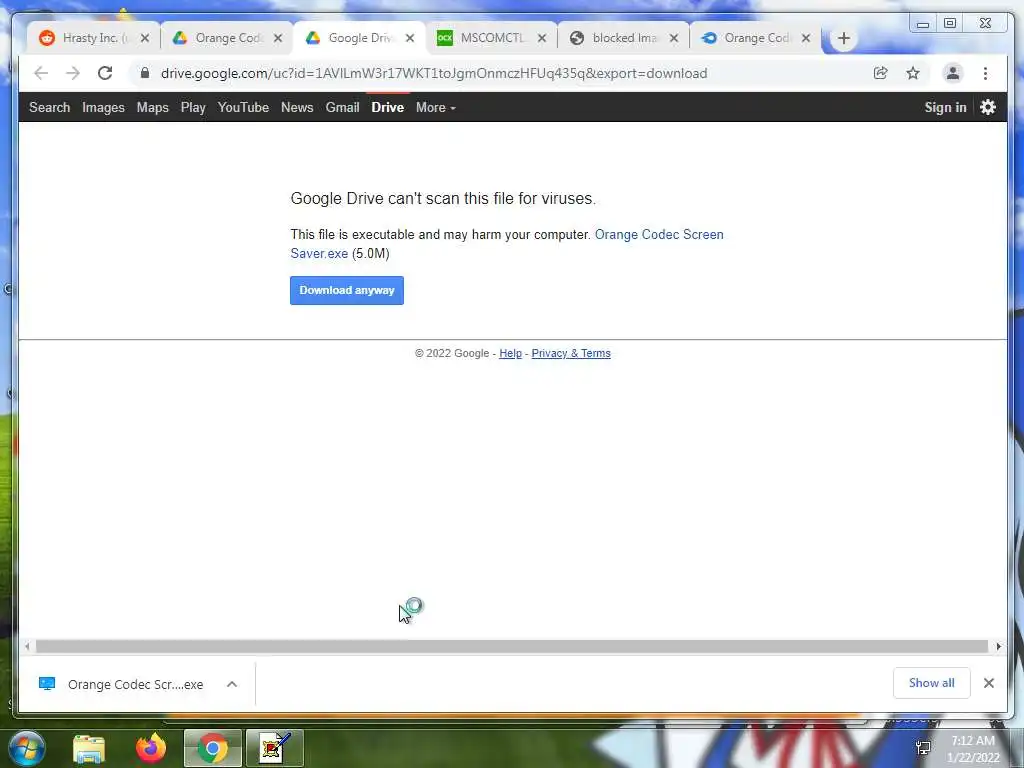Screen dimensions: 1024x768
Task: Click the network tray icon
Action: pos(923,748)
